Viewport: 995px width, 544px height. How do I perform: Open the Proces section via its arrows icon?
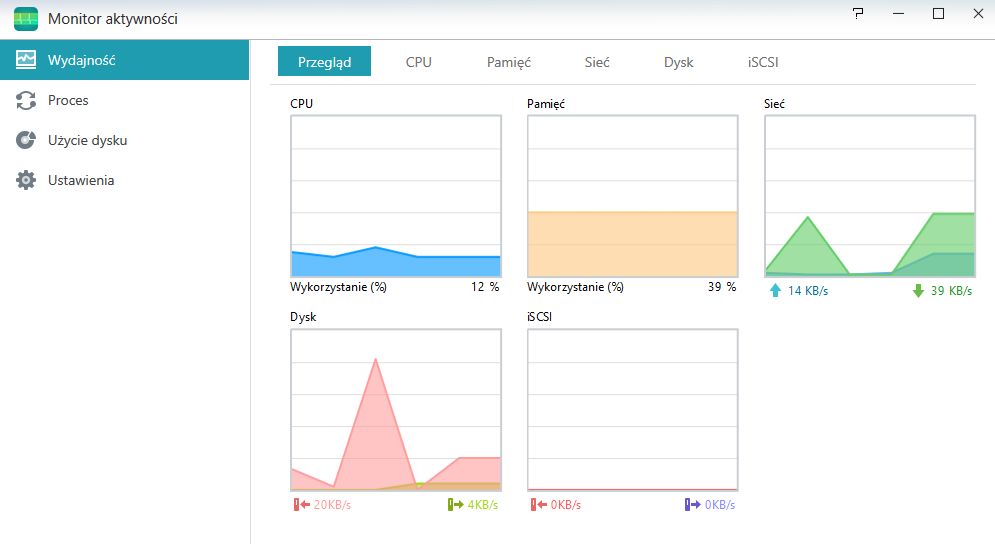click(x=25, y=100)
